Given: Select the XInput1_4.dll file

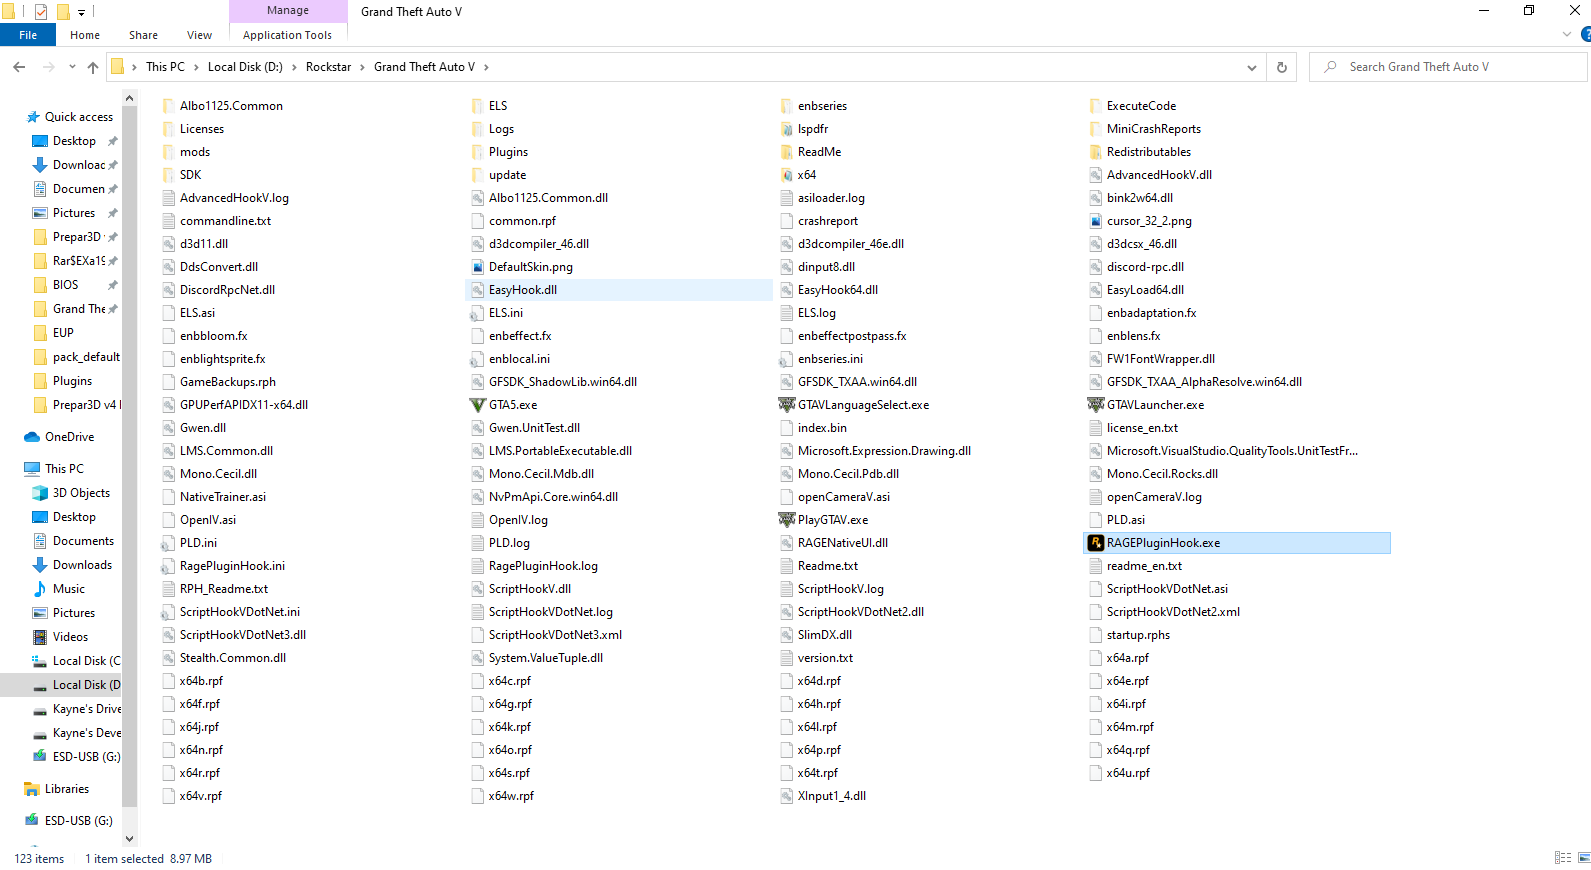Looking at the screenshot, I should pyautogui.click(x=832, y=796).
